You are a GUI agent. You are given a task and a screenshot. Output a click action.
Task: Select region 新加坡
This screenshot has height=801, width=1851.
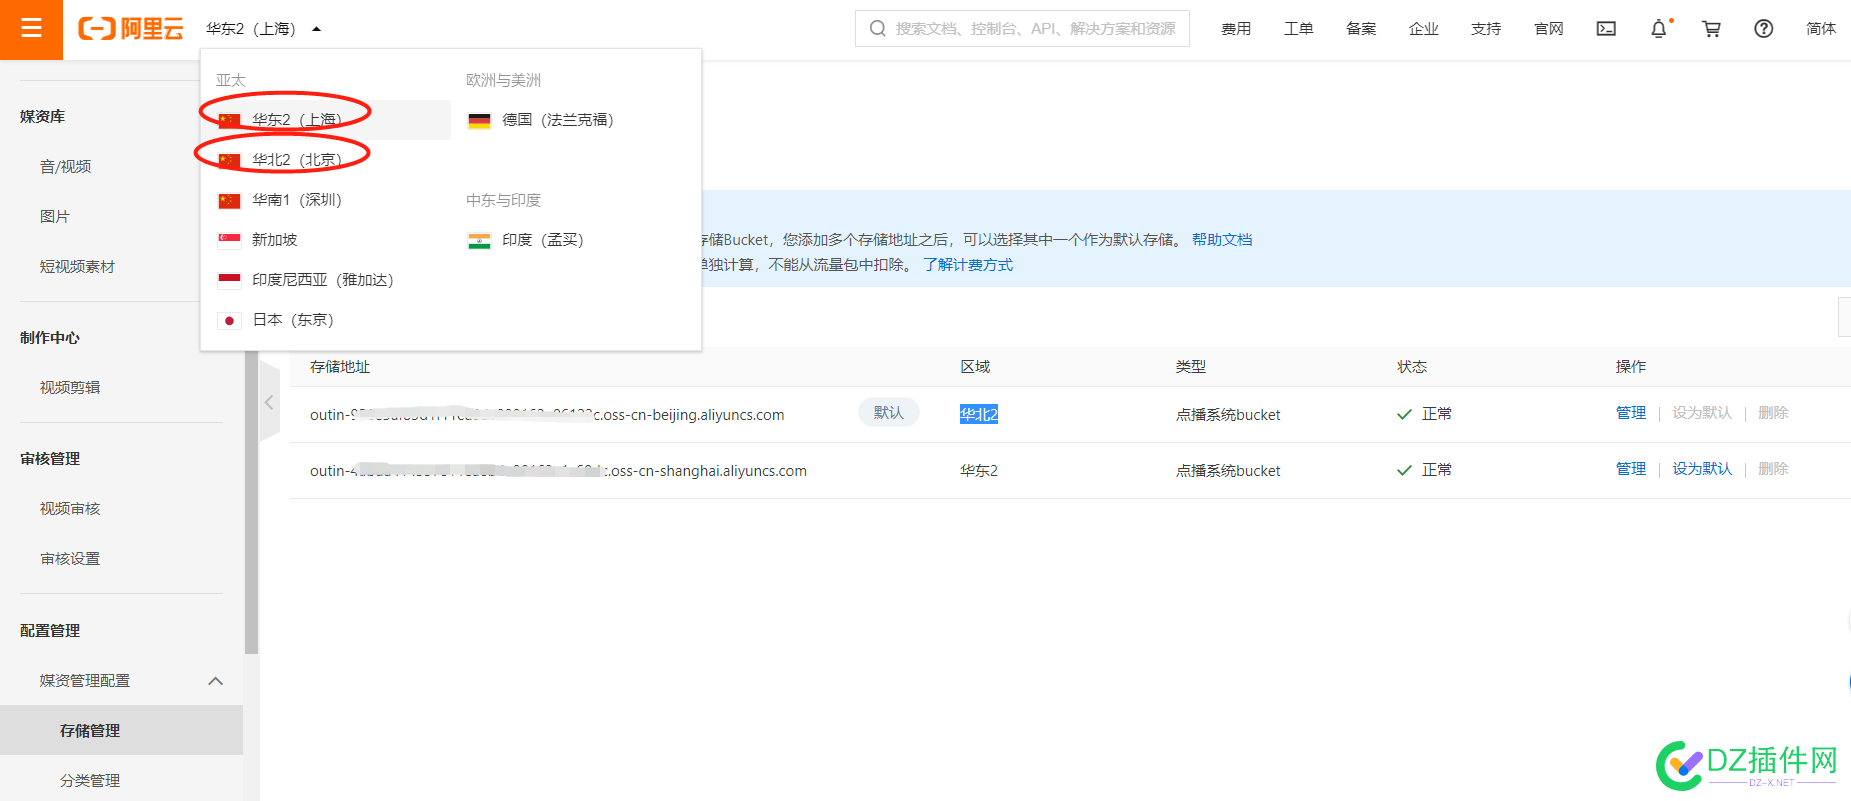point(326,240)
